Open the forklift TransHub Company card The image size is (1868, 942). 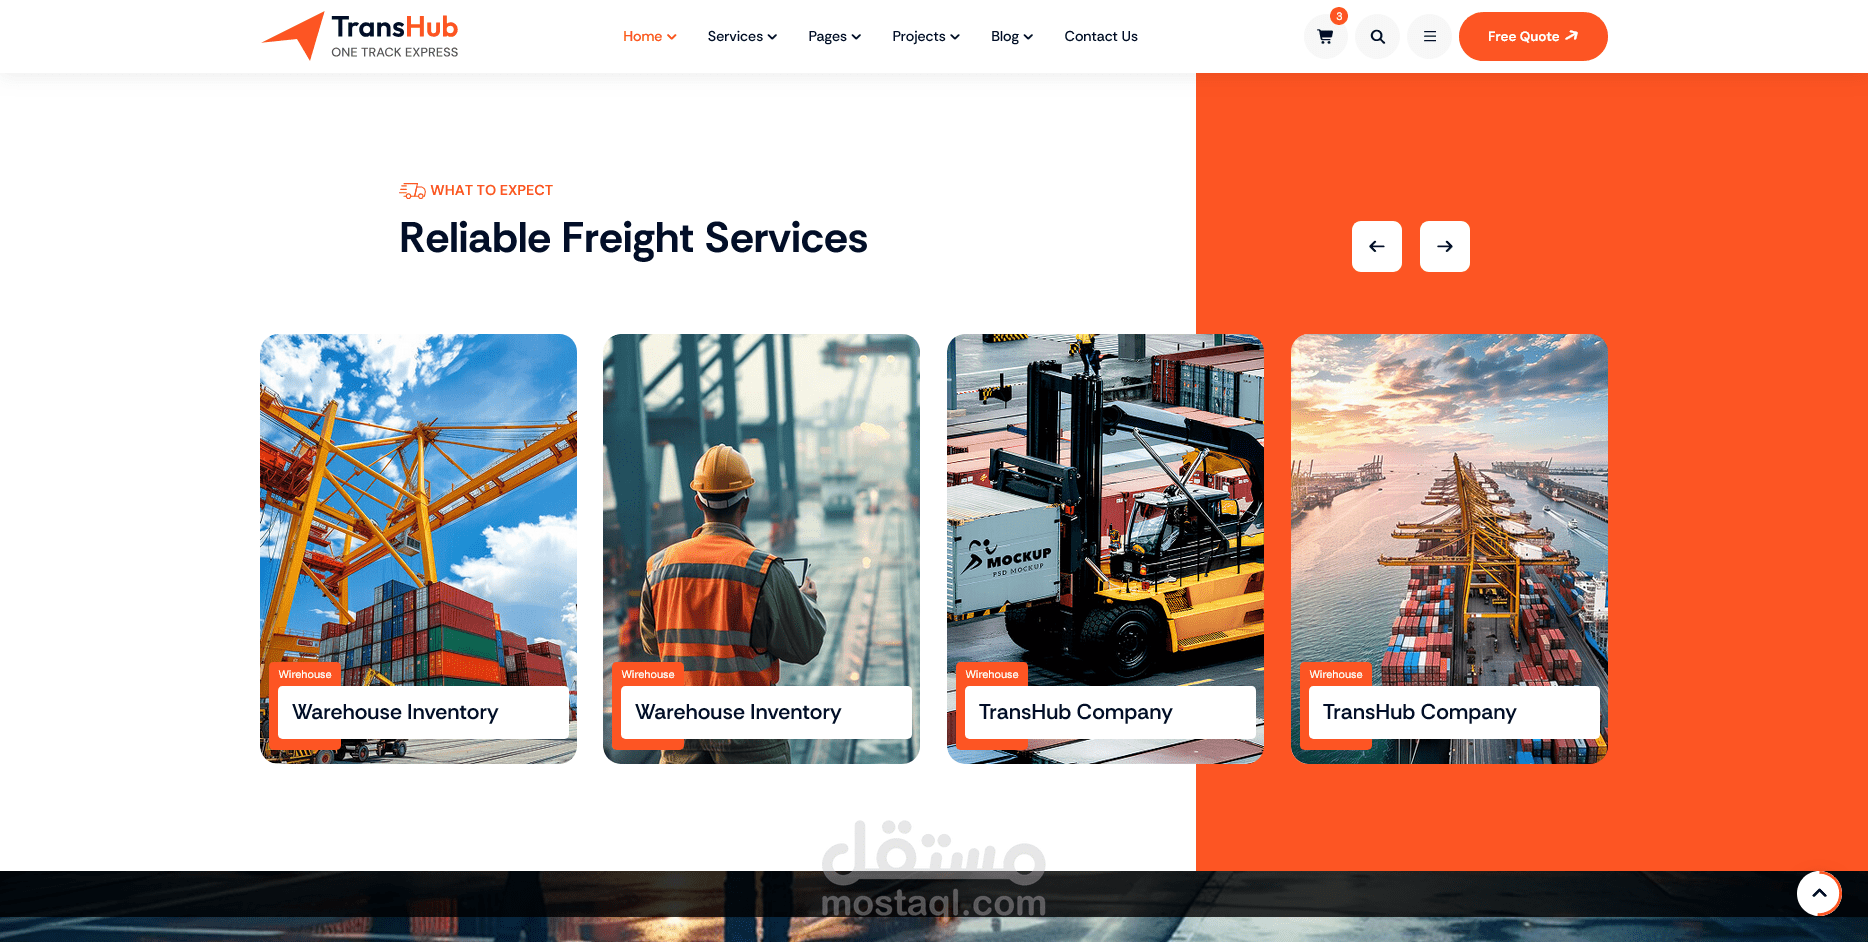(1105, 549)
